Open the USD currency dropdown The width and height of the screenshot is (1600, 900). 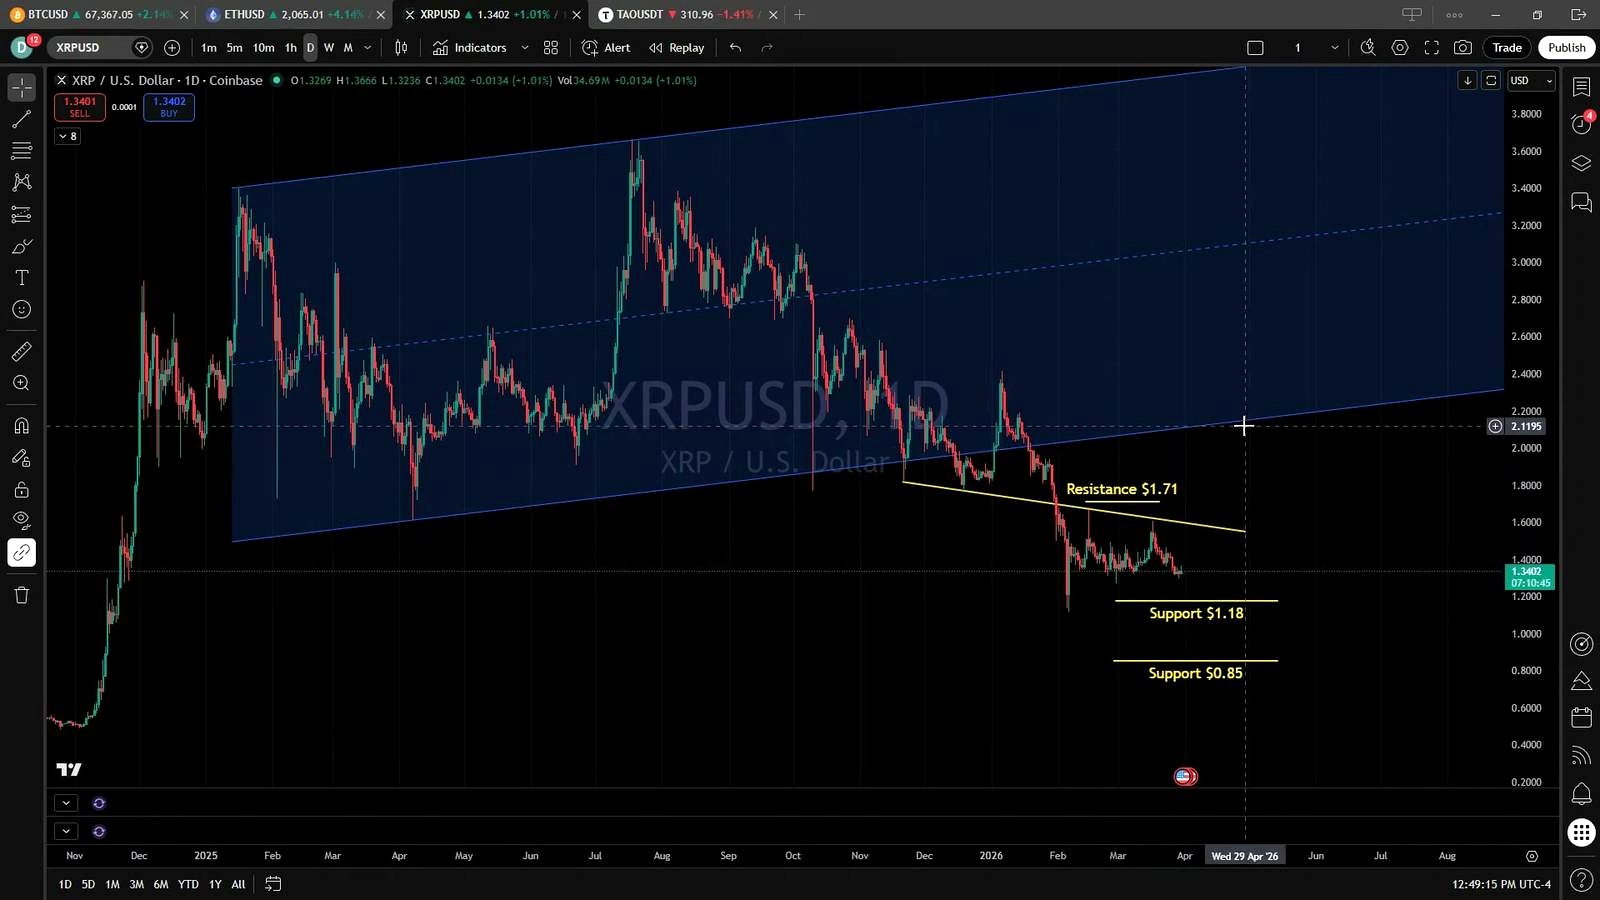click(1531, 81)
